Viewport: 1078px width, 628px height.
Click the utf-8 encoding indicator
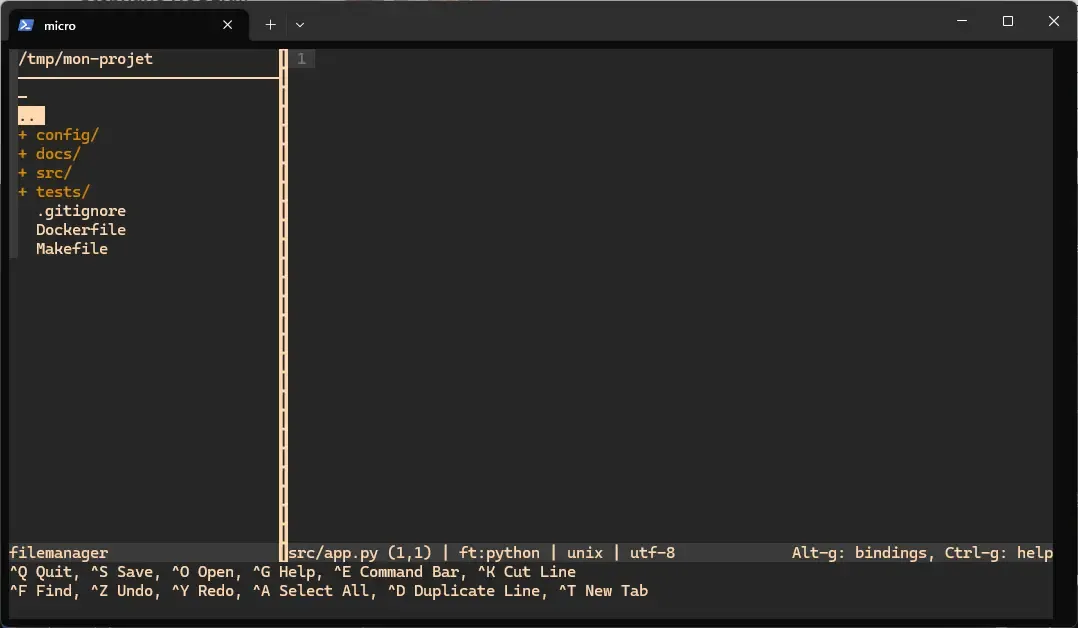pos(651,552)
